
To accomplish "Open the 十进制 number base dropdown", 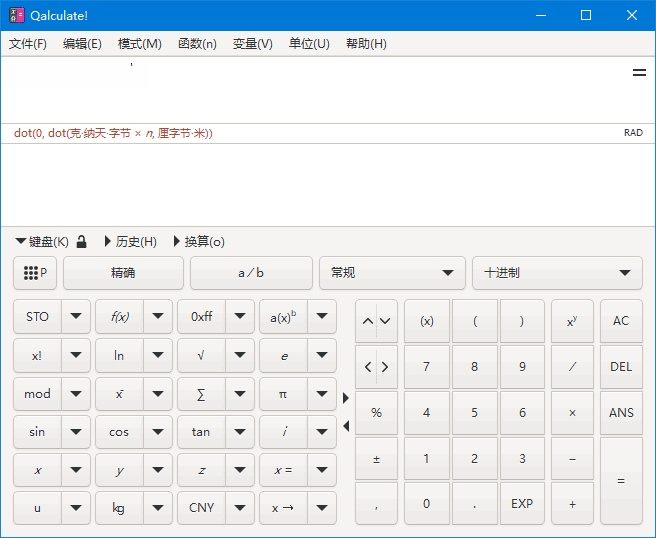I will pos(557,273).
